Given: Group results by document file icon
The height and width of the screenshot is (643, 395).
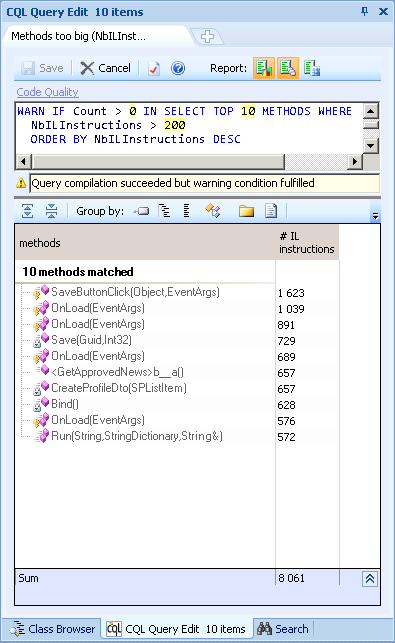Looking at the screenshot, I should click(271, 211).
